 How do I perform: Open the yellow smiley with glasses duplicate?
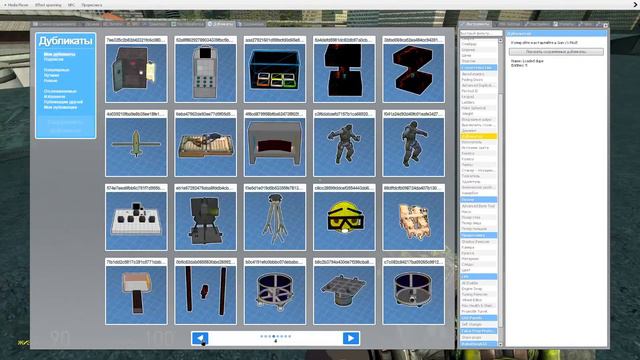344,217
